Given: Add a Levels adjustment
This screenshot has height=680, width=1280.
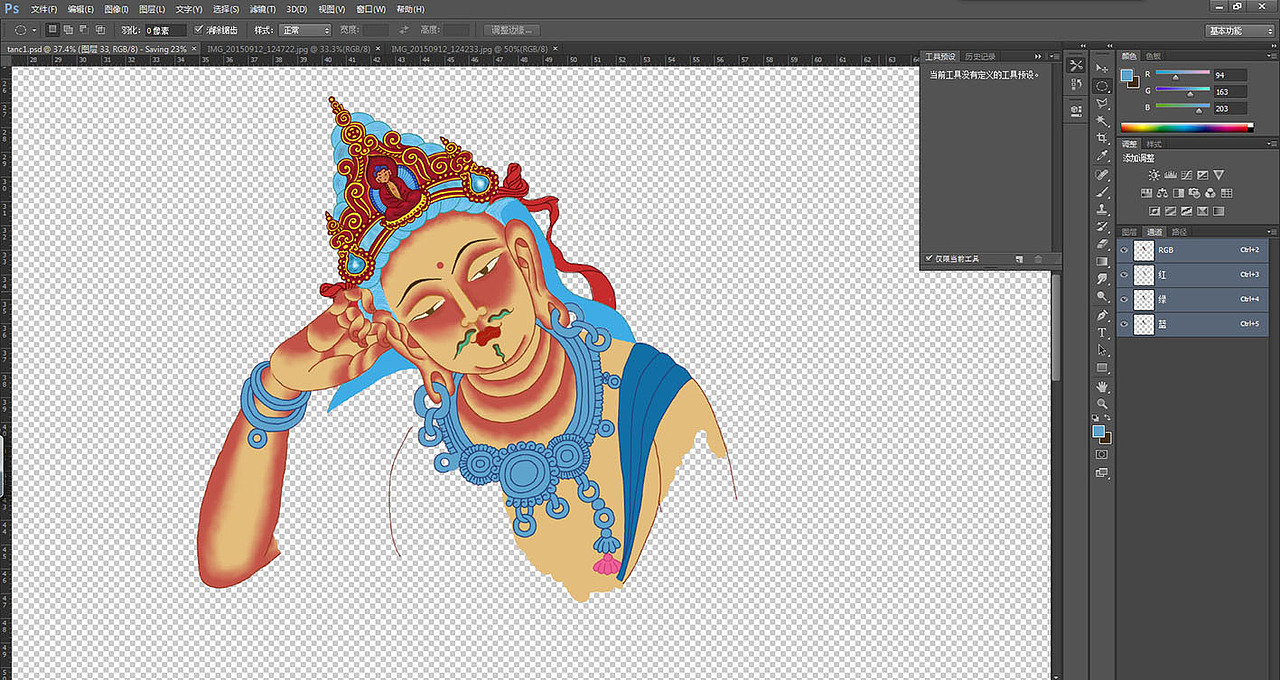Looking at the screenshot, I should tap(1170, 175).
